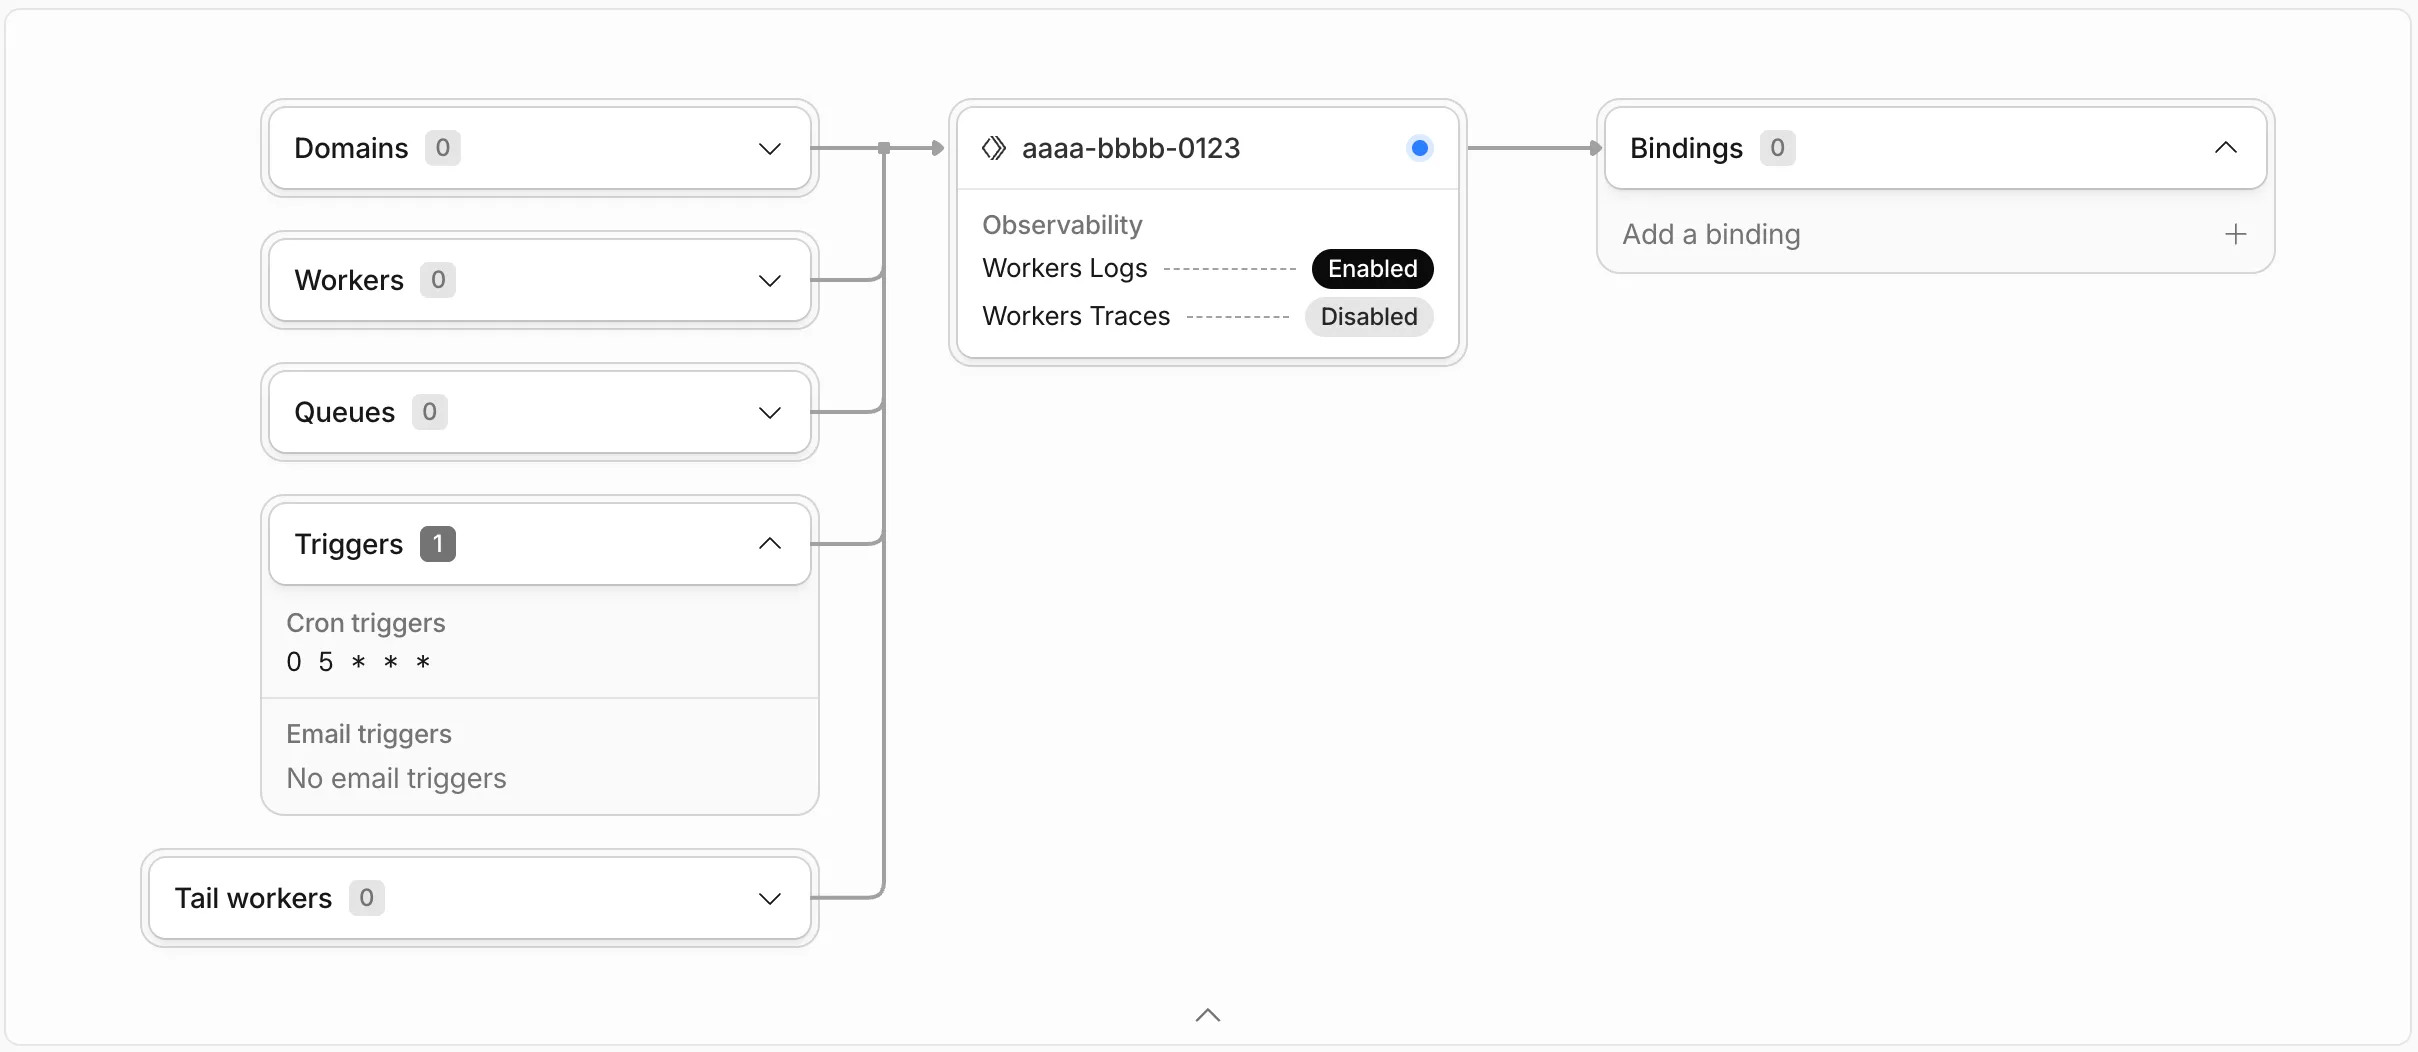Click the Bindings count badge 0
This screenshot has height=1052, width=2418.
(1777, 148)
